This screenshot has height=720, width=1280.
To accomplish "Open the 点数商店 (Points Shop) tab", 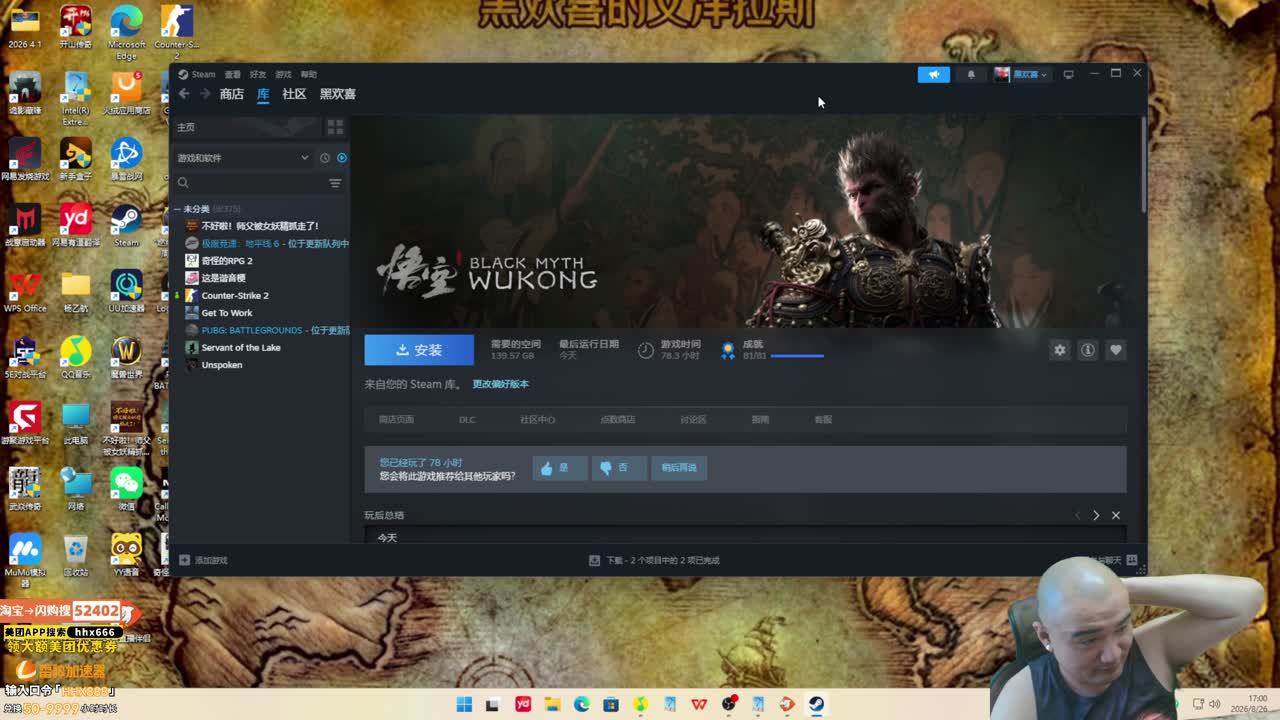I will (617, 420).
